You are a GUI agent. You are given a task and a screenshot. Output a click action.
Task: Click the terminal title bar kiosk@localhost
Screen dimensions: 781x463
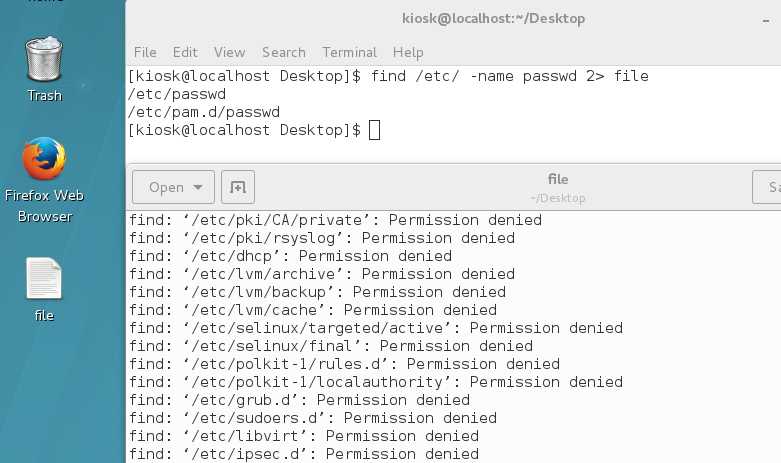point(493,18)
